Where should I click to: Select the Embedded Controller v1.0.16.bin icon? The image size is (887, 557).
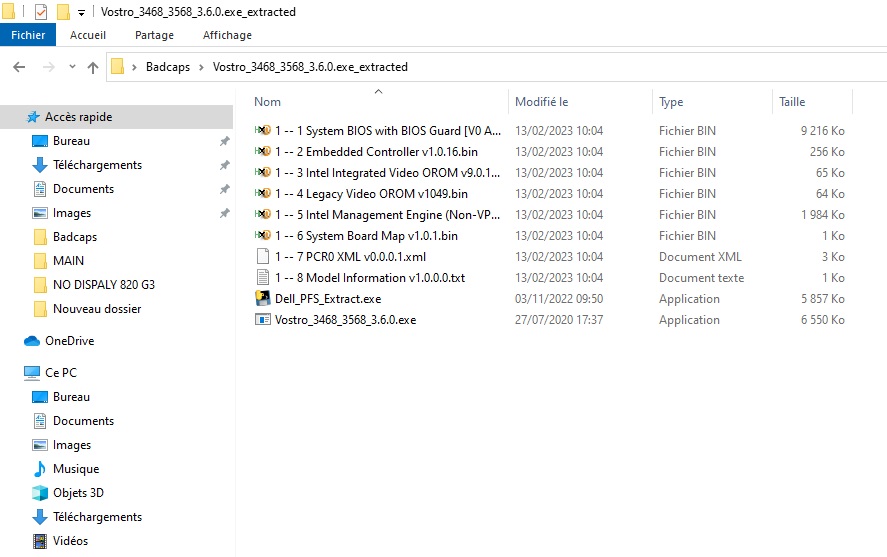point(262,152)
